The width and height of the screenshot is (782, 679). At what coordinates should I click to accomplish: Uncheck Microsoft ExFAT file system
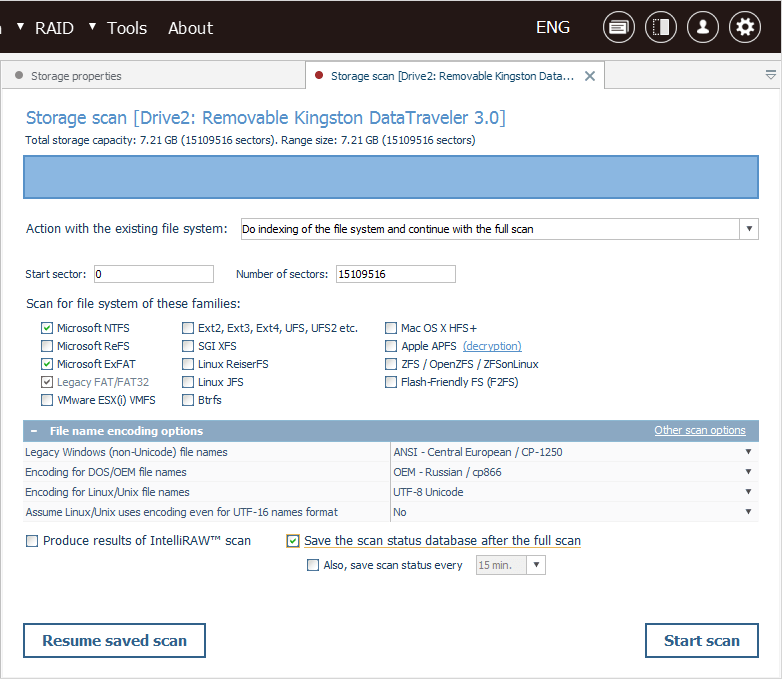(x=47, y=364)
